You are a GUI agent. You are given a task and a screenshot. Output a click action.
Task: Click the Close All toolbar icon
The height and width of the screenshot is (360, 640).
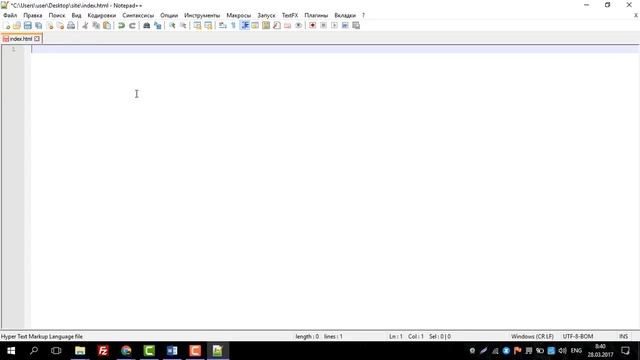point(60,25)
